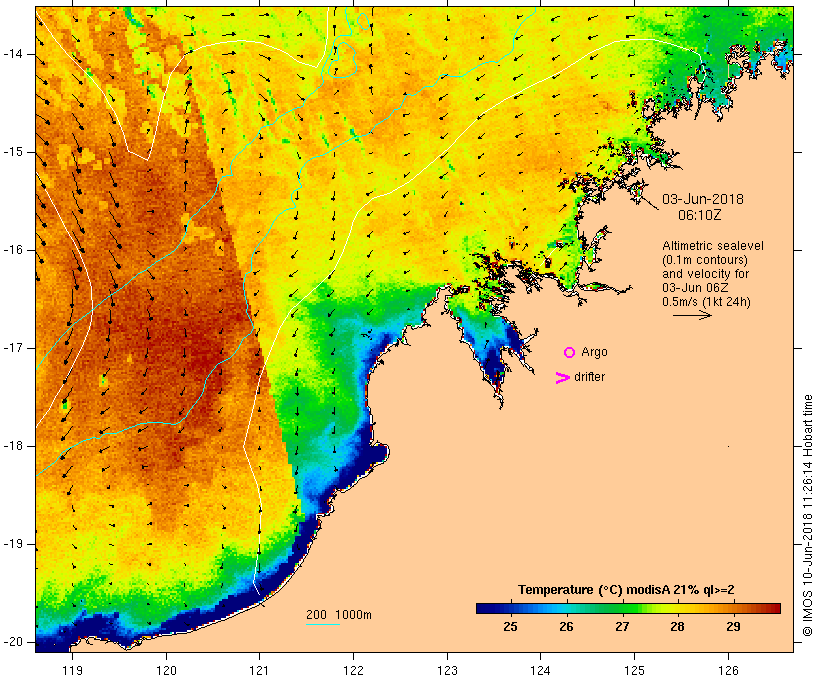Click the color bar label '26'
Screen dimensions: 820x680
(566, 626)
